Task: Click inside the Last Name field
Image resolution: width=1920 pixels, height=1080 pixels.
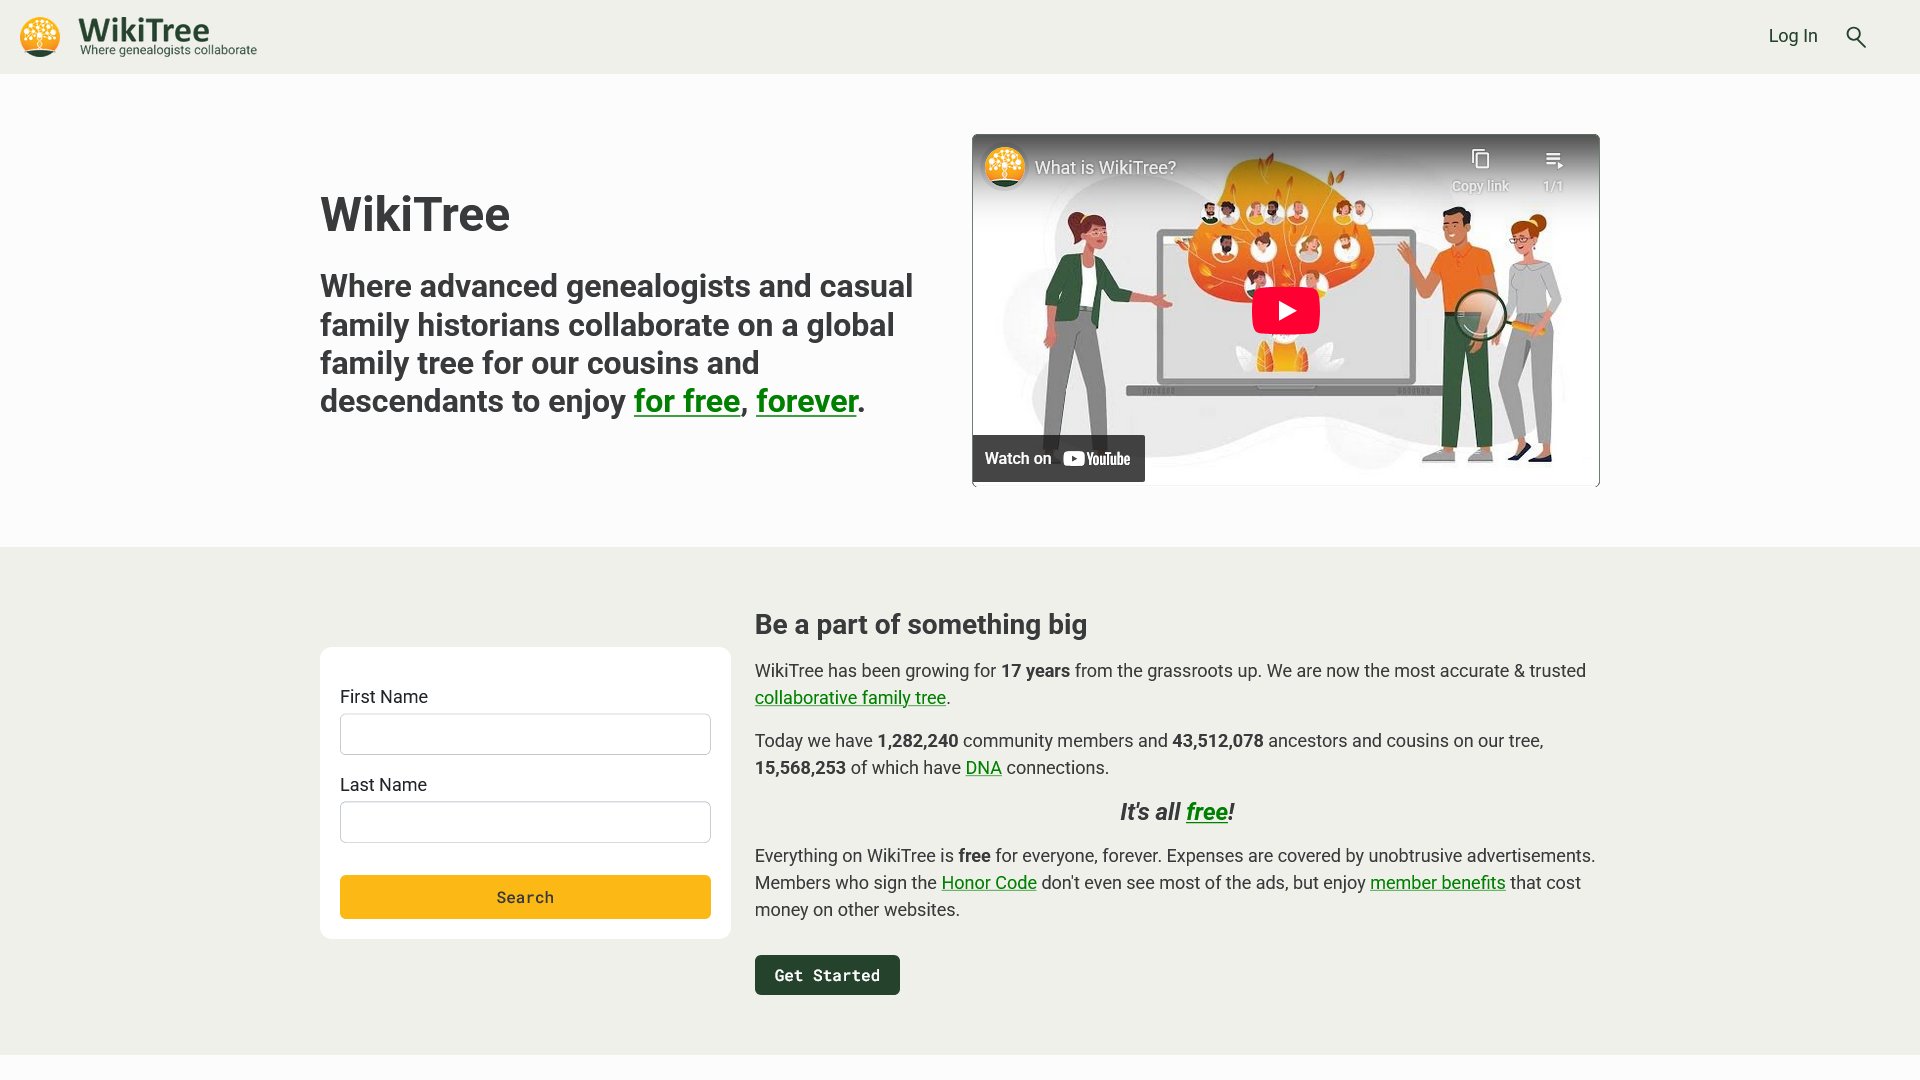Action: coord(525,821)
